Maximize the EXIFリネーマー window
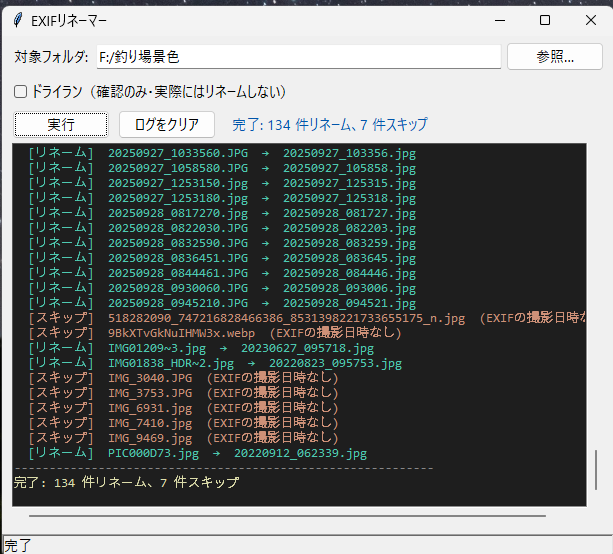The height and width of the screenshot is (554, 613). click(x=545, y=20)
